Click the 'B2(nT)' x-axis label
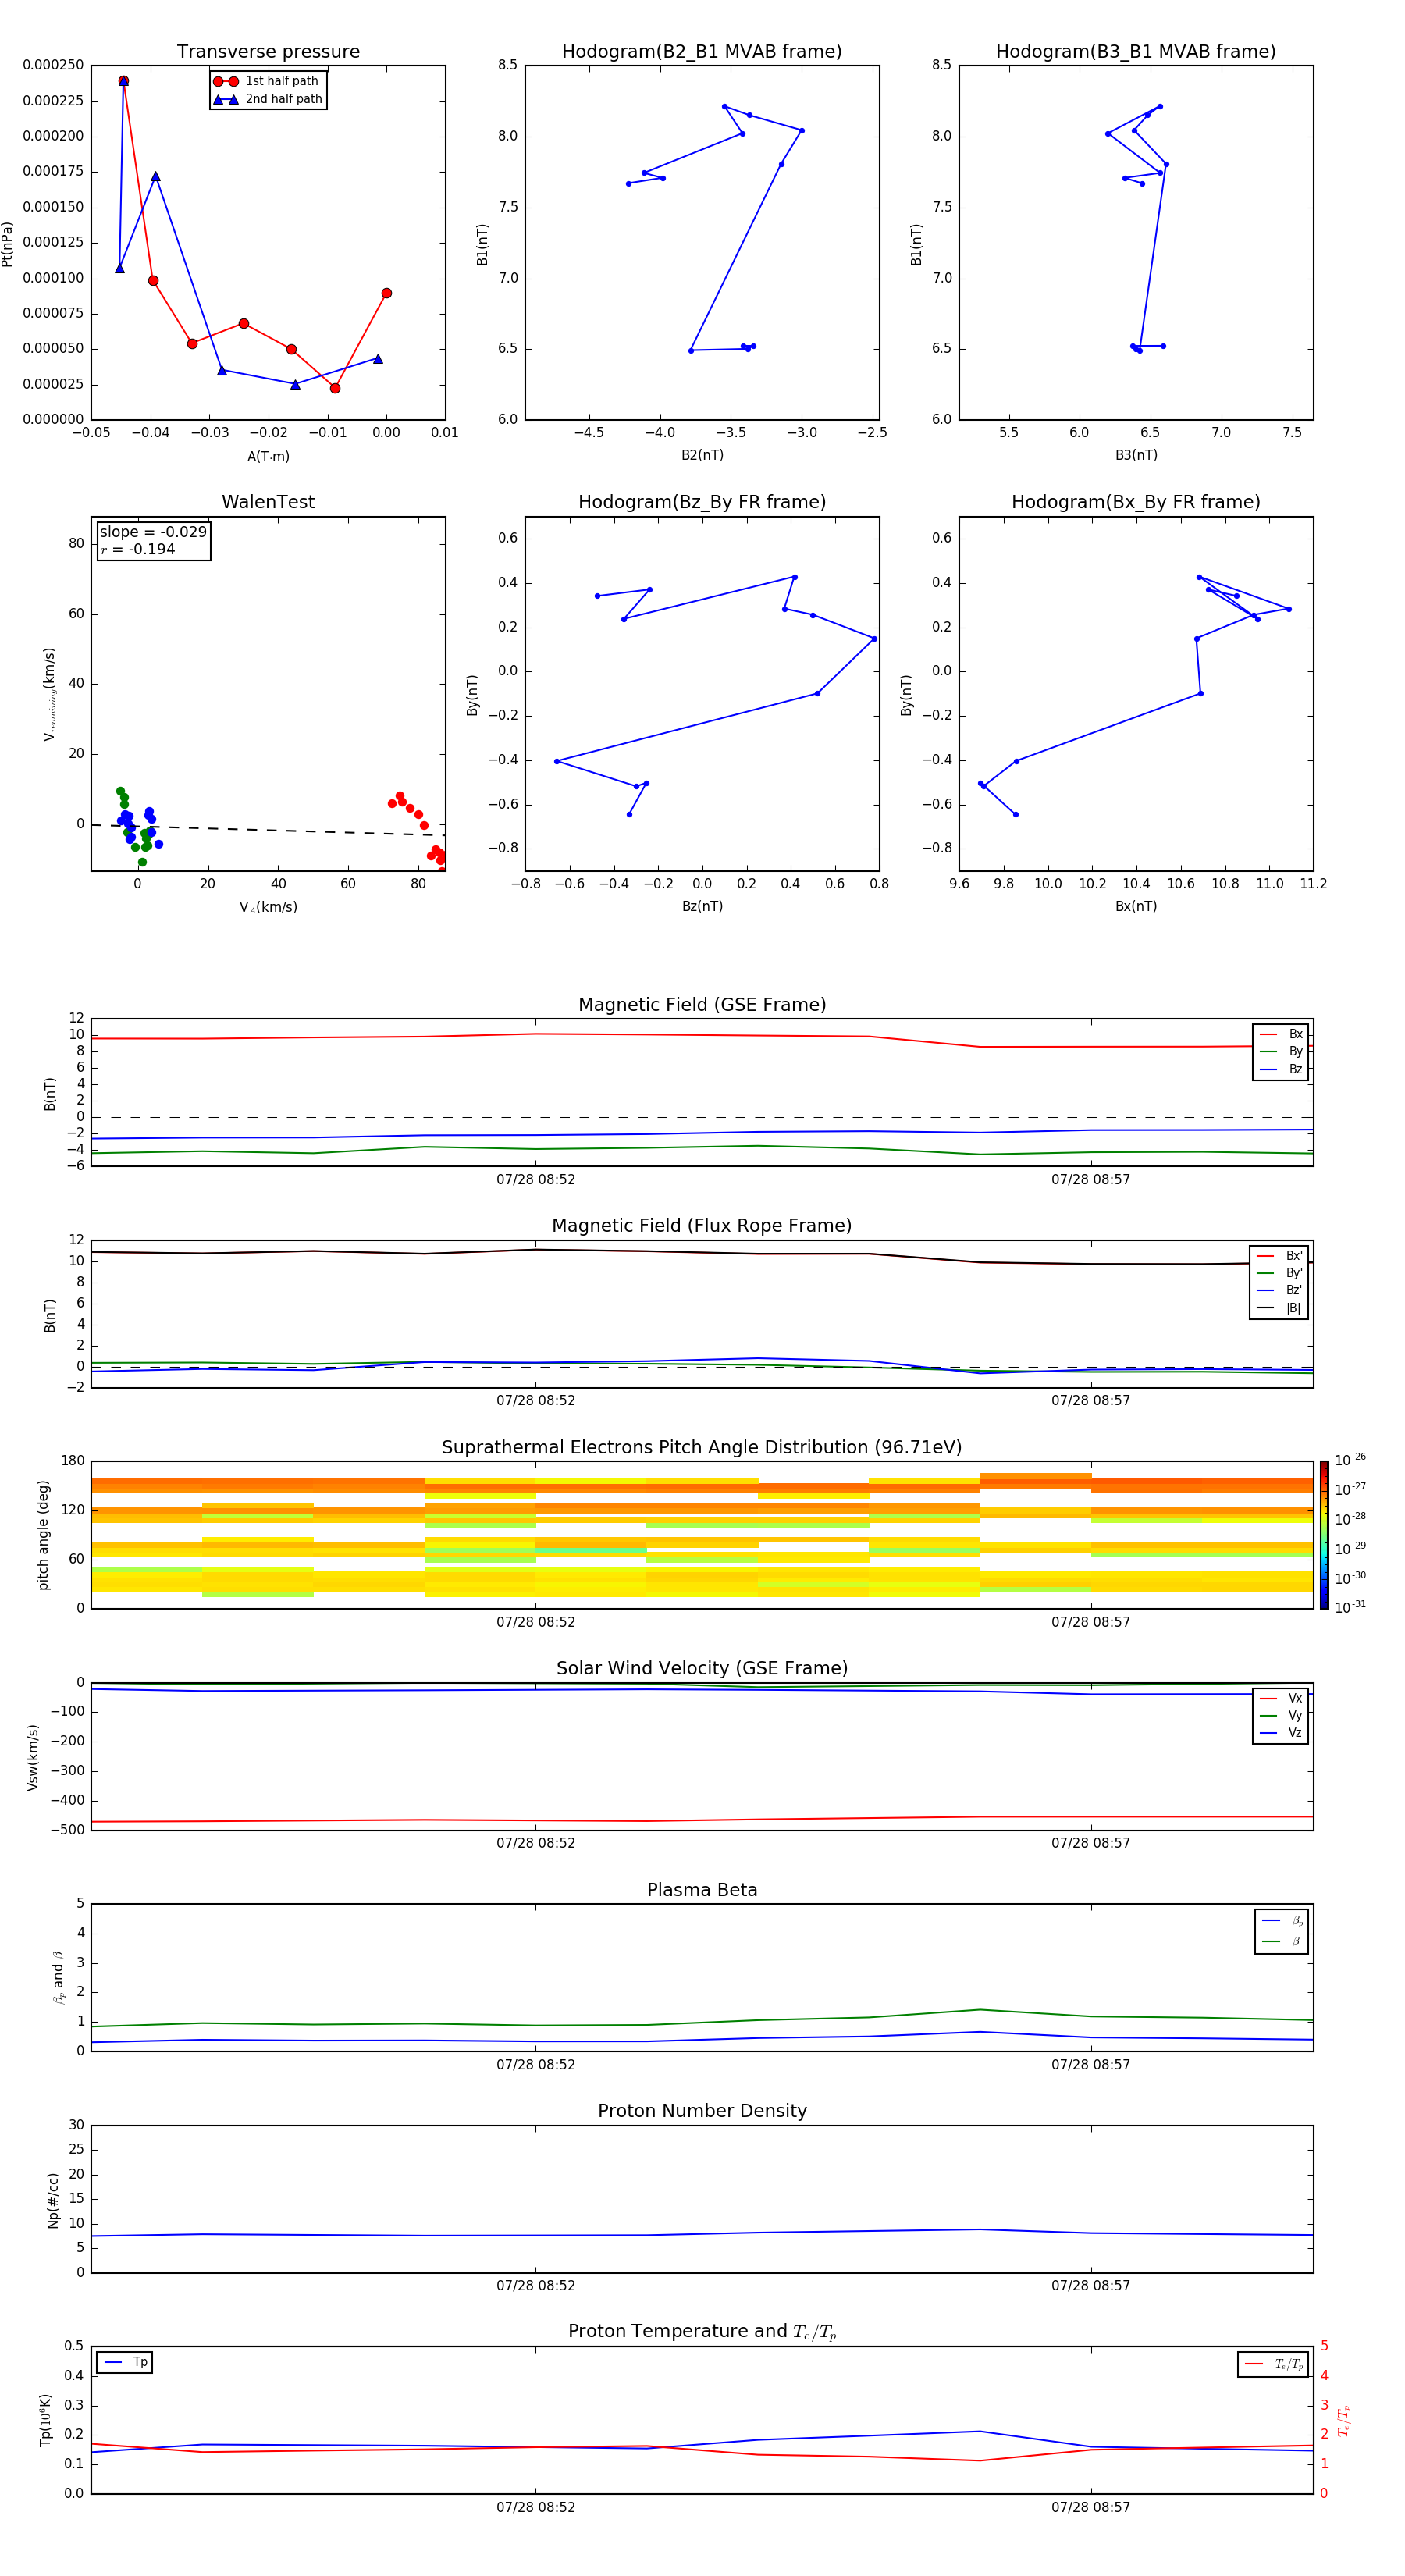 [x=702, y=455]
